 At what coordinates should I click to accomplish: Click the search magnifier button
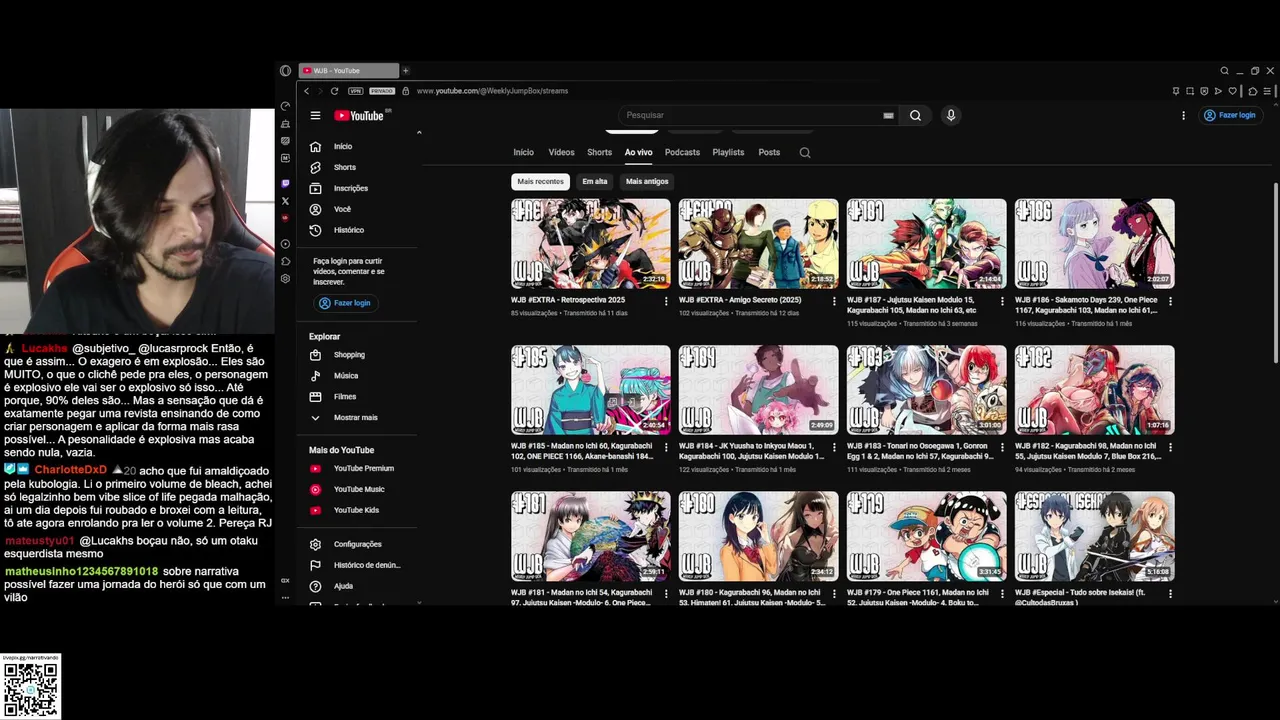coord(915,115)
